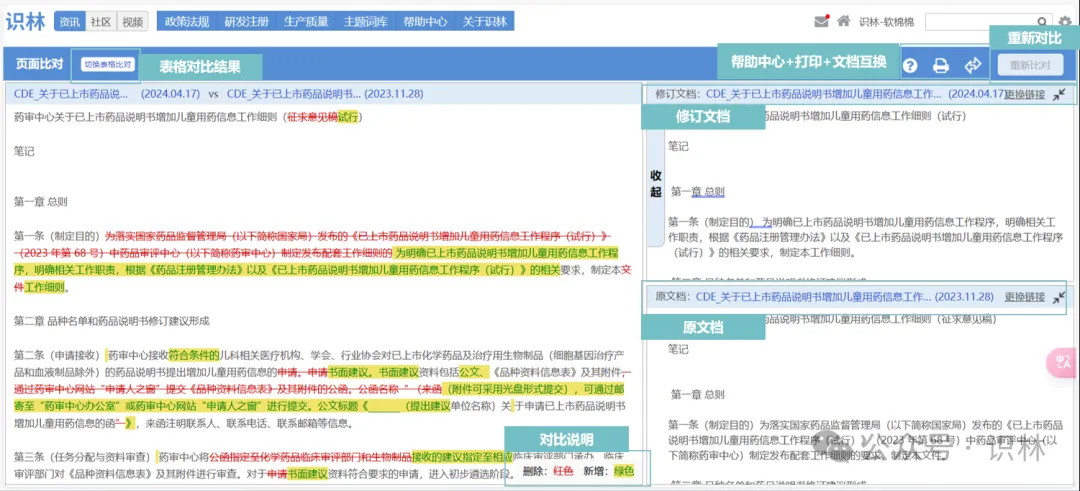1080x491 pixels.
Task: Open the 识林-软棉棉 user account
Action: click(886, 22)
